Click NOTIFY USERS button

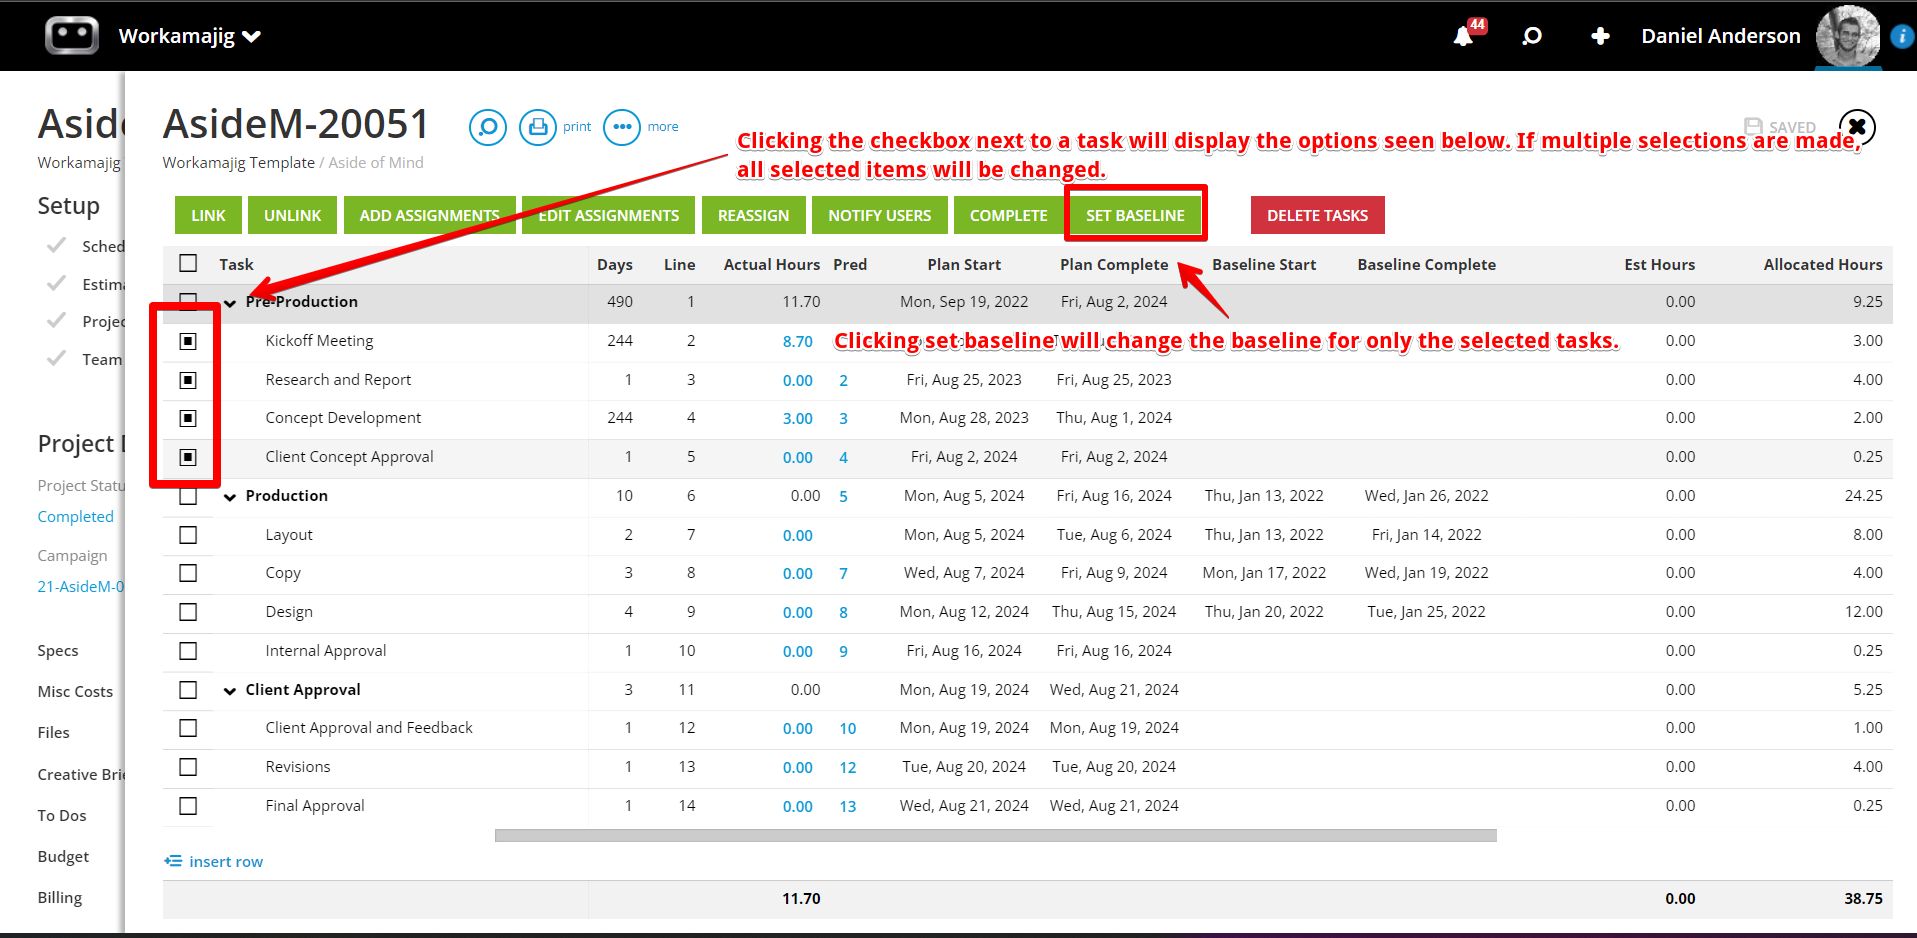[x=879, y=215]
